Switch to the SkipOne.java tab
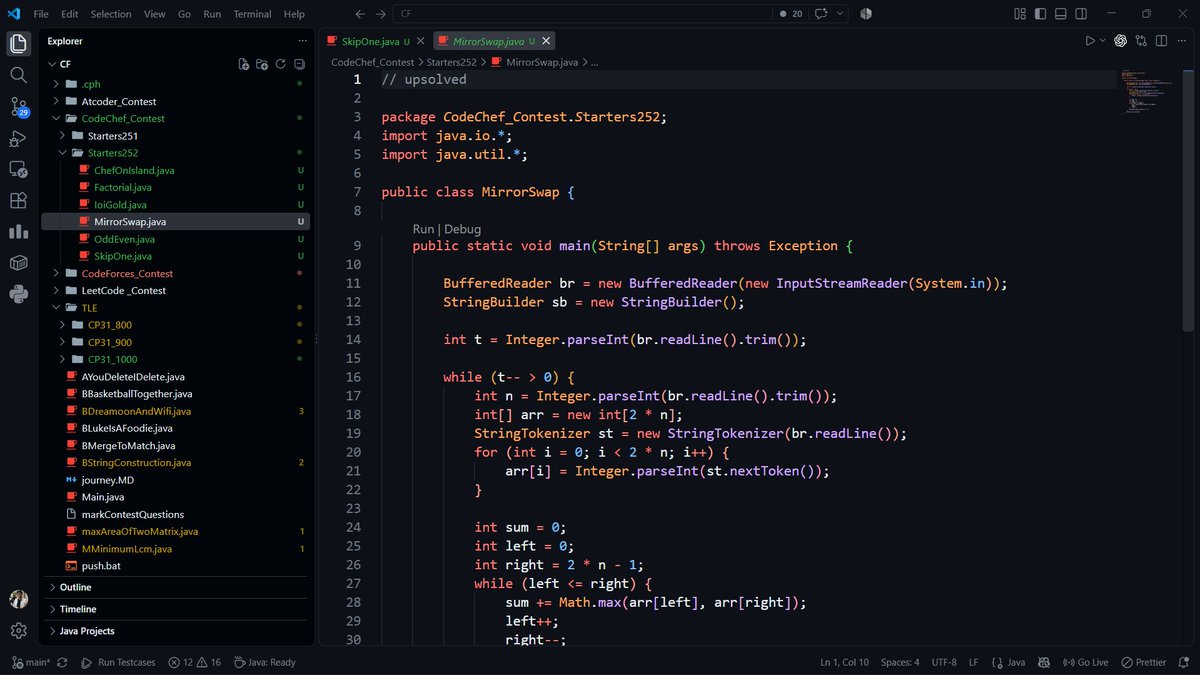1200x675 pixels. point(371,41)
